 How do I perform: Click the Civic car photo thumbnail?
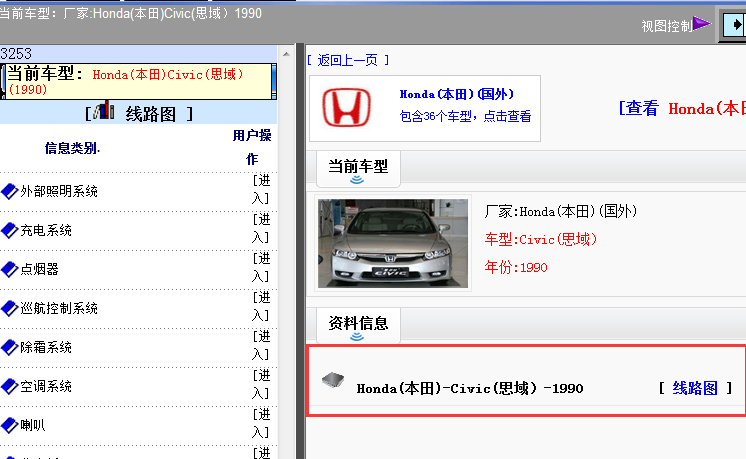pyautogui.click(x=393, y=243)
